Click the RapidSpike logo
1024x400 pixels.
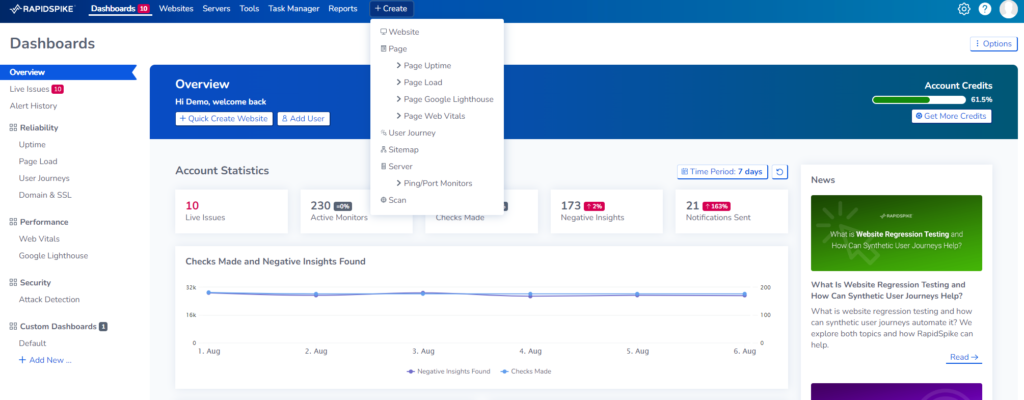pos(43,9)
